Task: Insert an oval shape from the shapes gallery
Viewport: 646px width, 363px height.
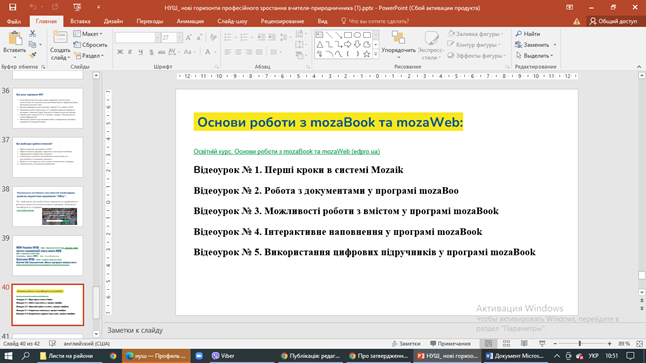Action: coord(357,35)
